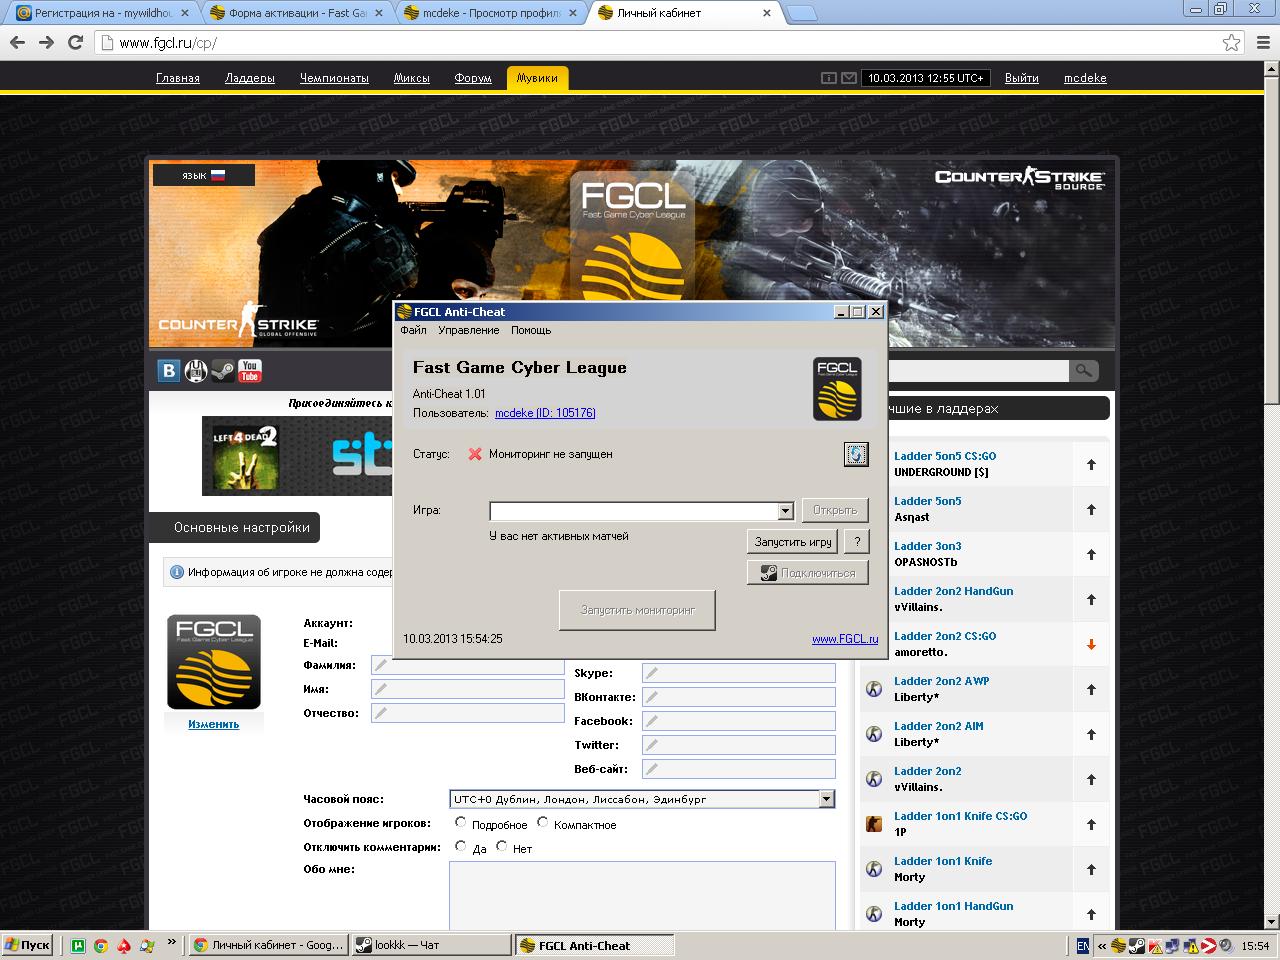Viewport: 1280px width, 960px height.
Task: Click the CS:GO icon next to Ladder 1on1 Knife CS:GO
Action: coord(874,824)
